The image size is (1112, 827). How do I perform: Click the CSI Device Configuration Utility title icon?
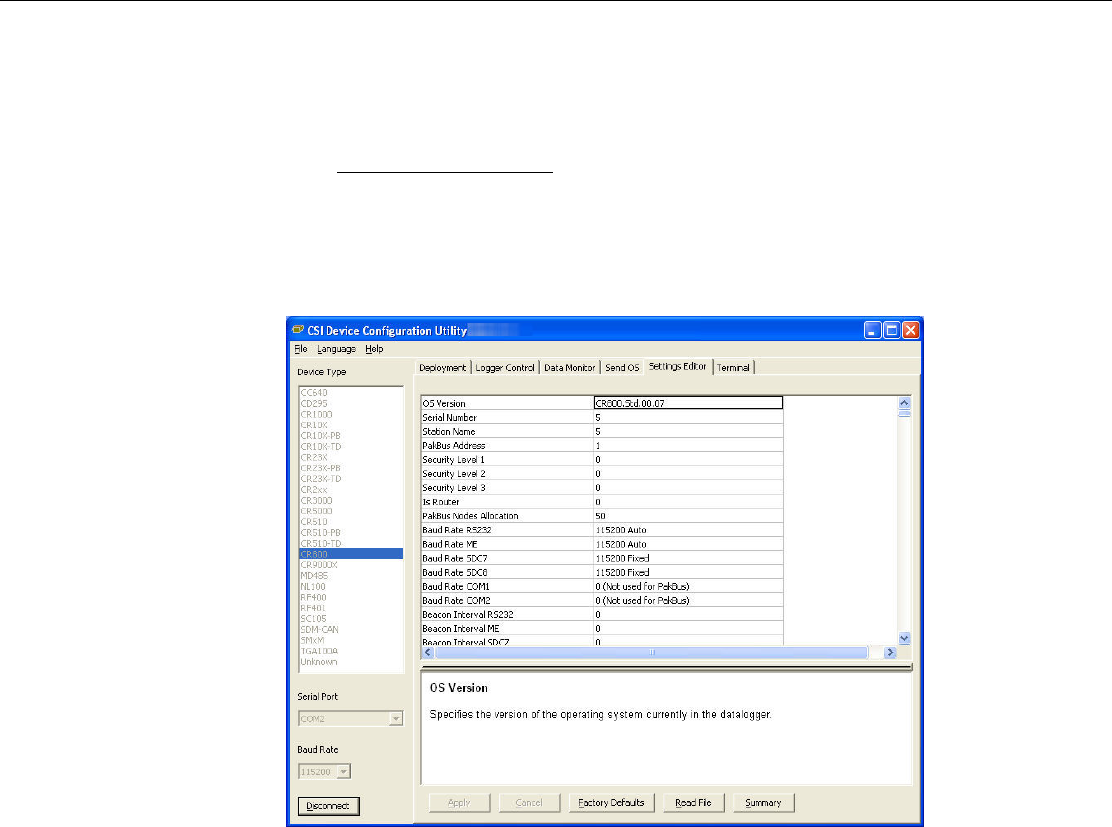(x=298, y=330)
